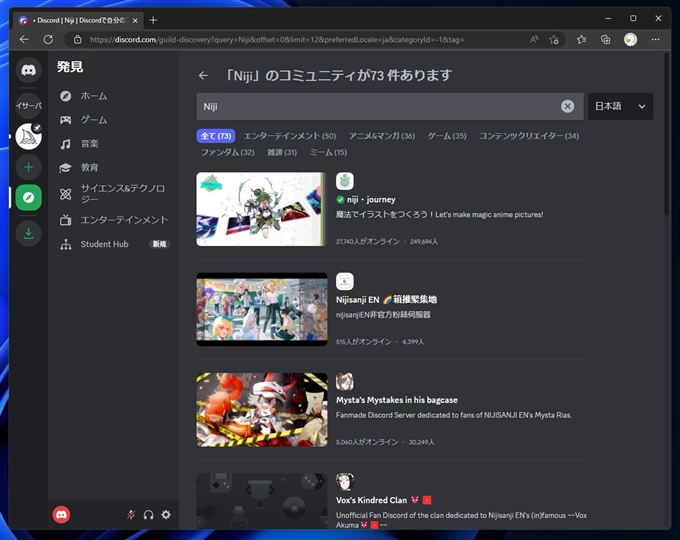Reload the page in the browser
680x540 pixels.
(48, 39)
